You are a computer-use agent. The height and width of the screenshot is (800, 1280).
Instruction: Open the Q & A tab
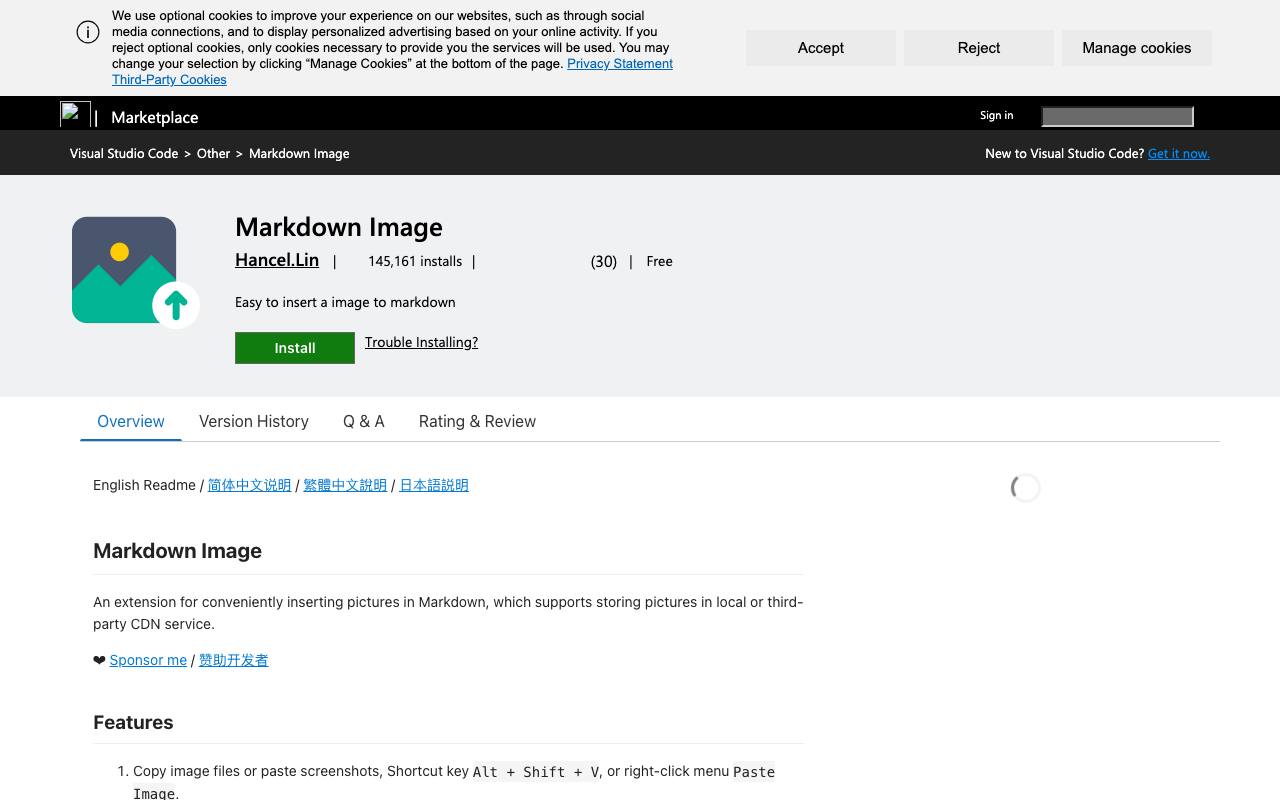click(x=364, y=422)
